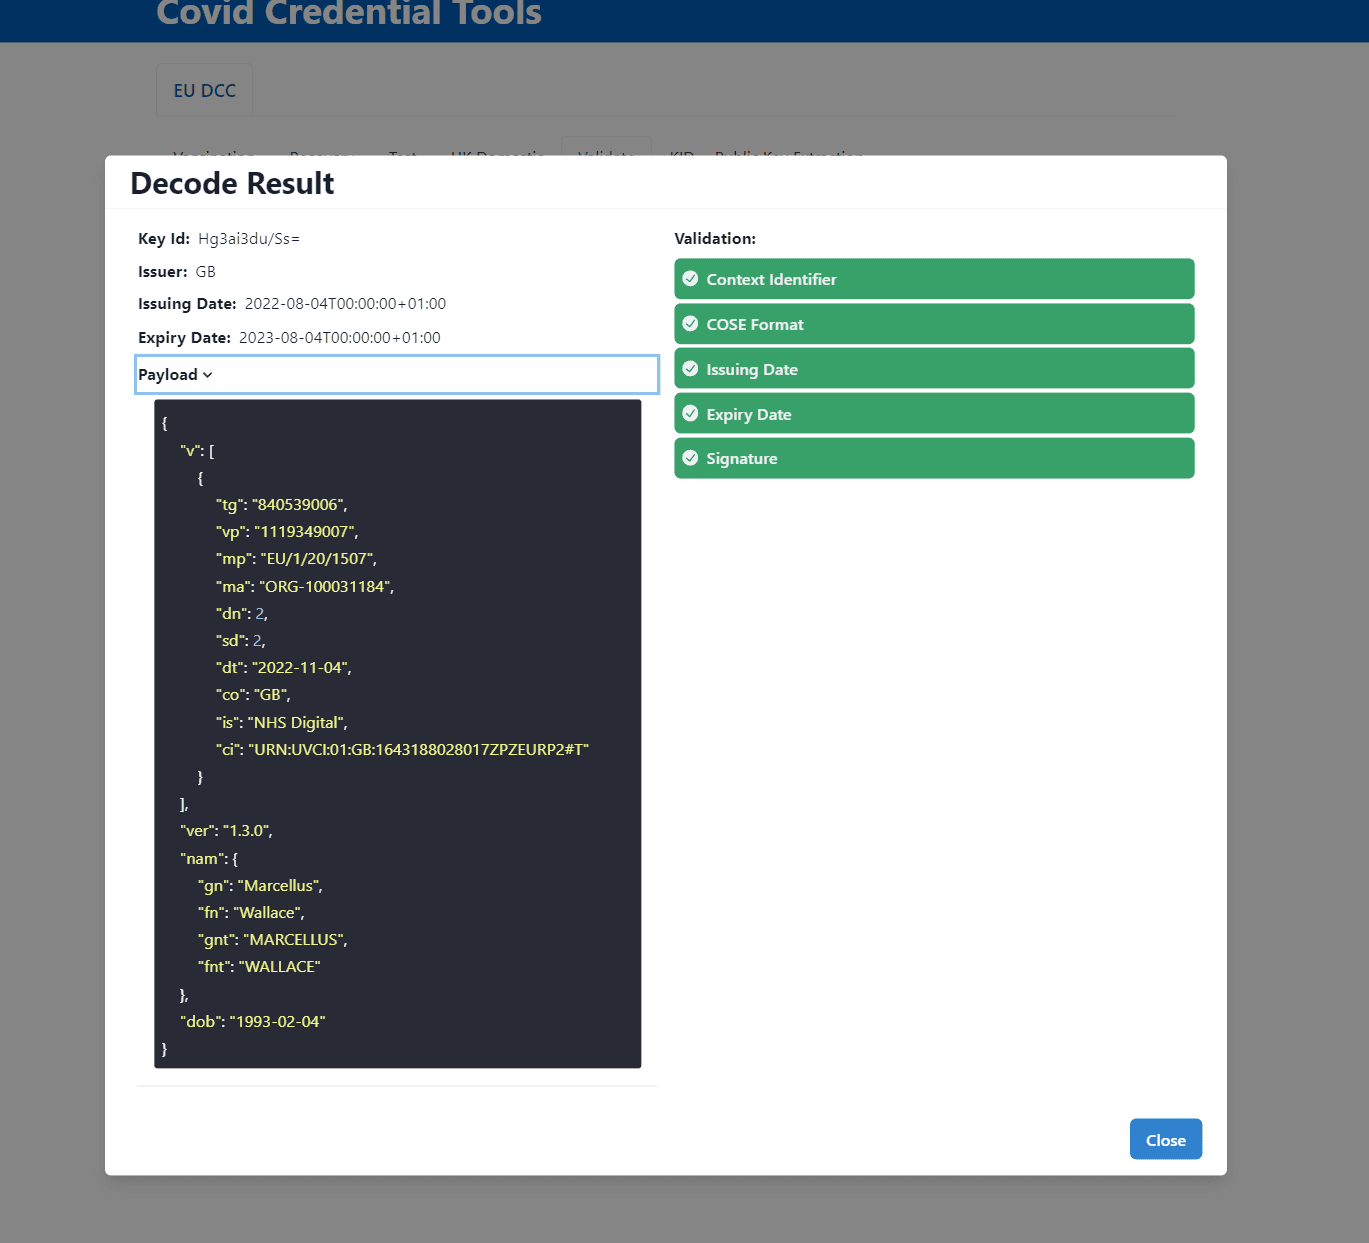This screenshot has height=1243, width=1369.
Task: Select the Issuer value GB
Action: pos(206,272)
